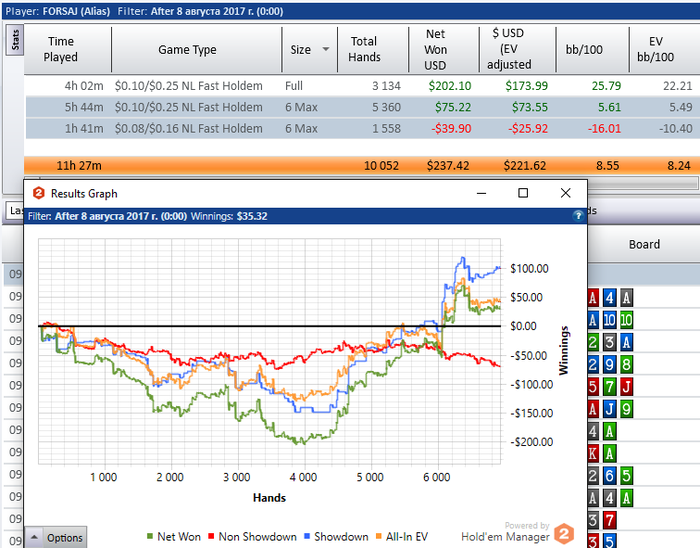Click the blue 5 card in bottom board row

click(x=609, y=541)
